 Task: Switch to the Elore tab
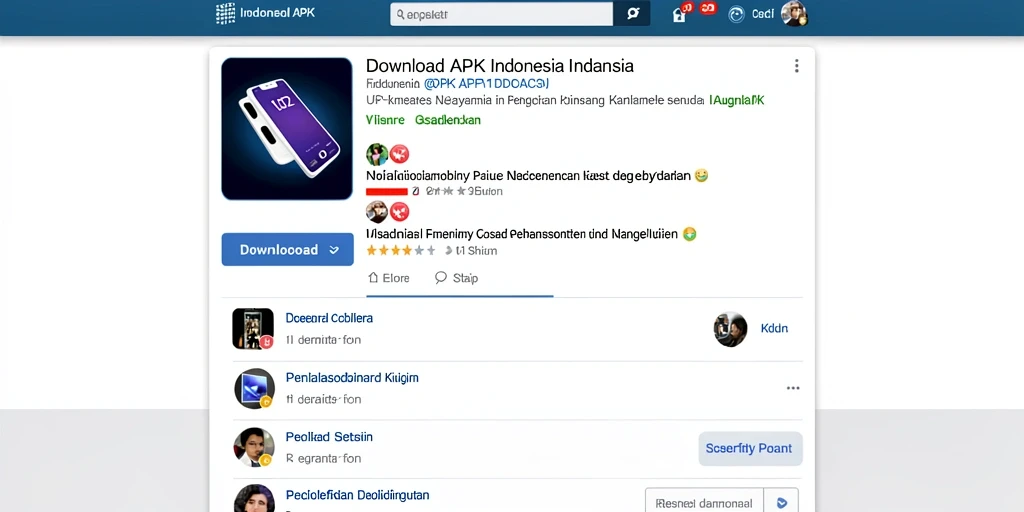(389, 278)
